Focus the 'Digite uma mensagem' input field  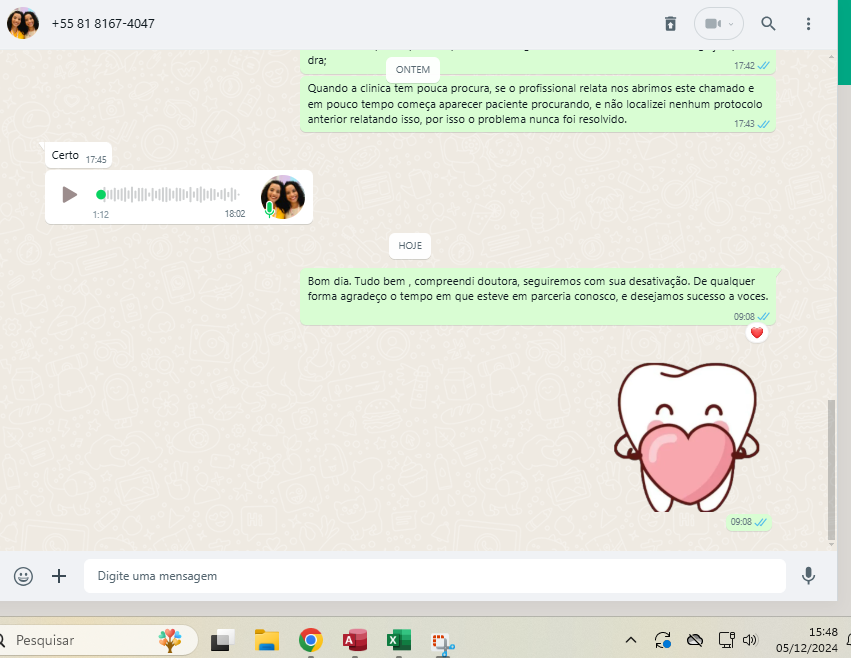tap(435, 576)
